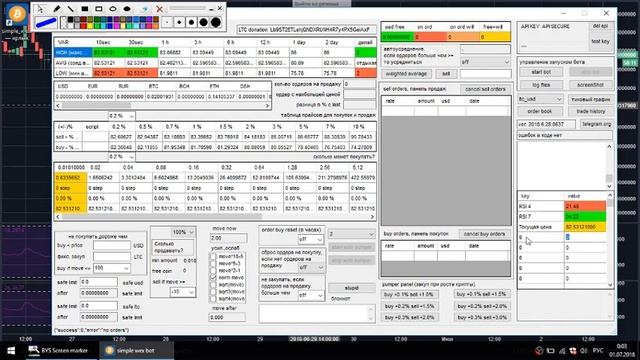Viewport: 640px width, 360px height.
Task: Enable the sqrt4(move checkbox
Action: (x=213, y=298)
